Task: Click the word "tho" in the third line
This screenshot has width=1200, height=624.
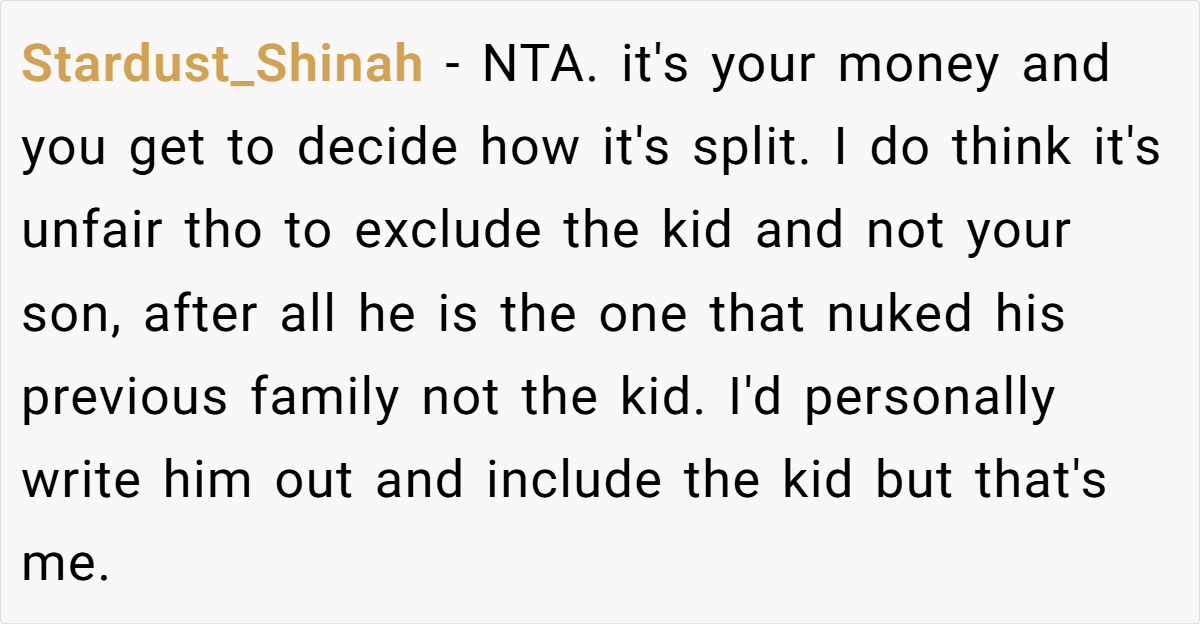Action: [x=219, y=230]
